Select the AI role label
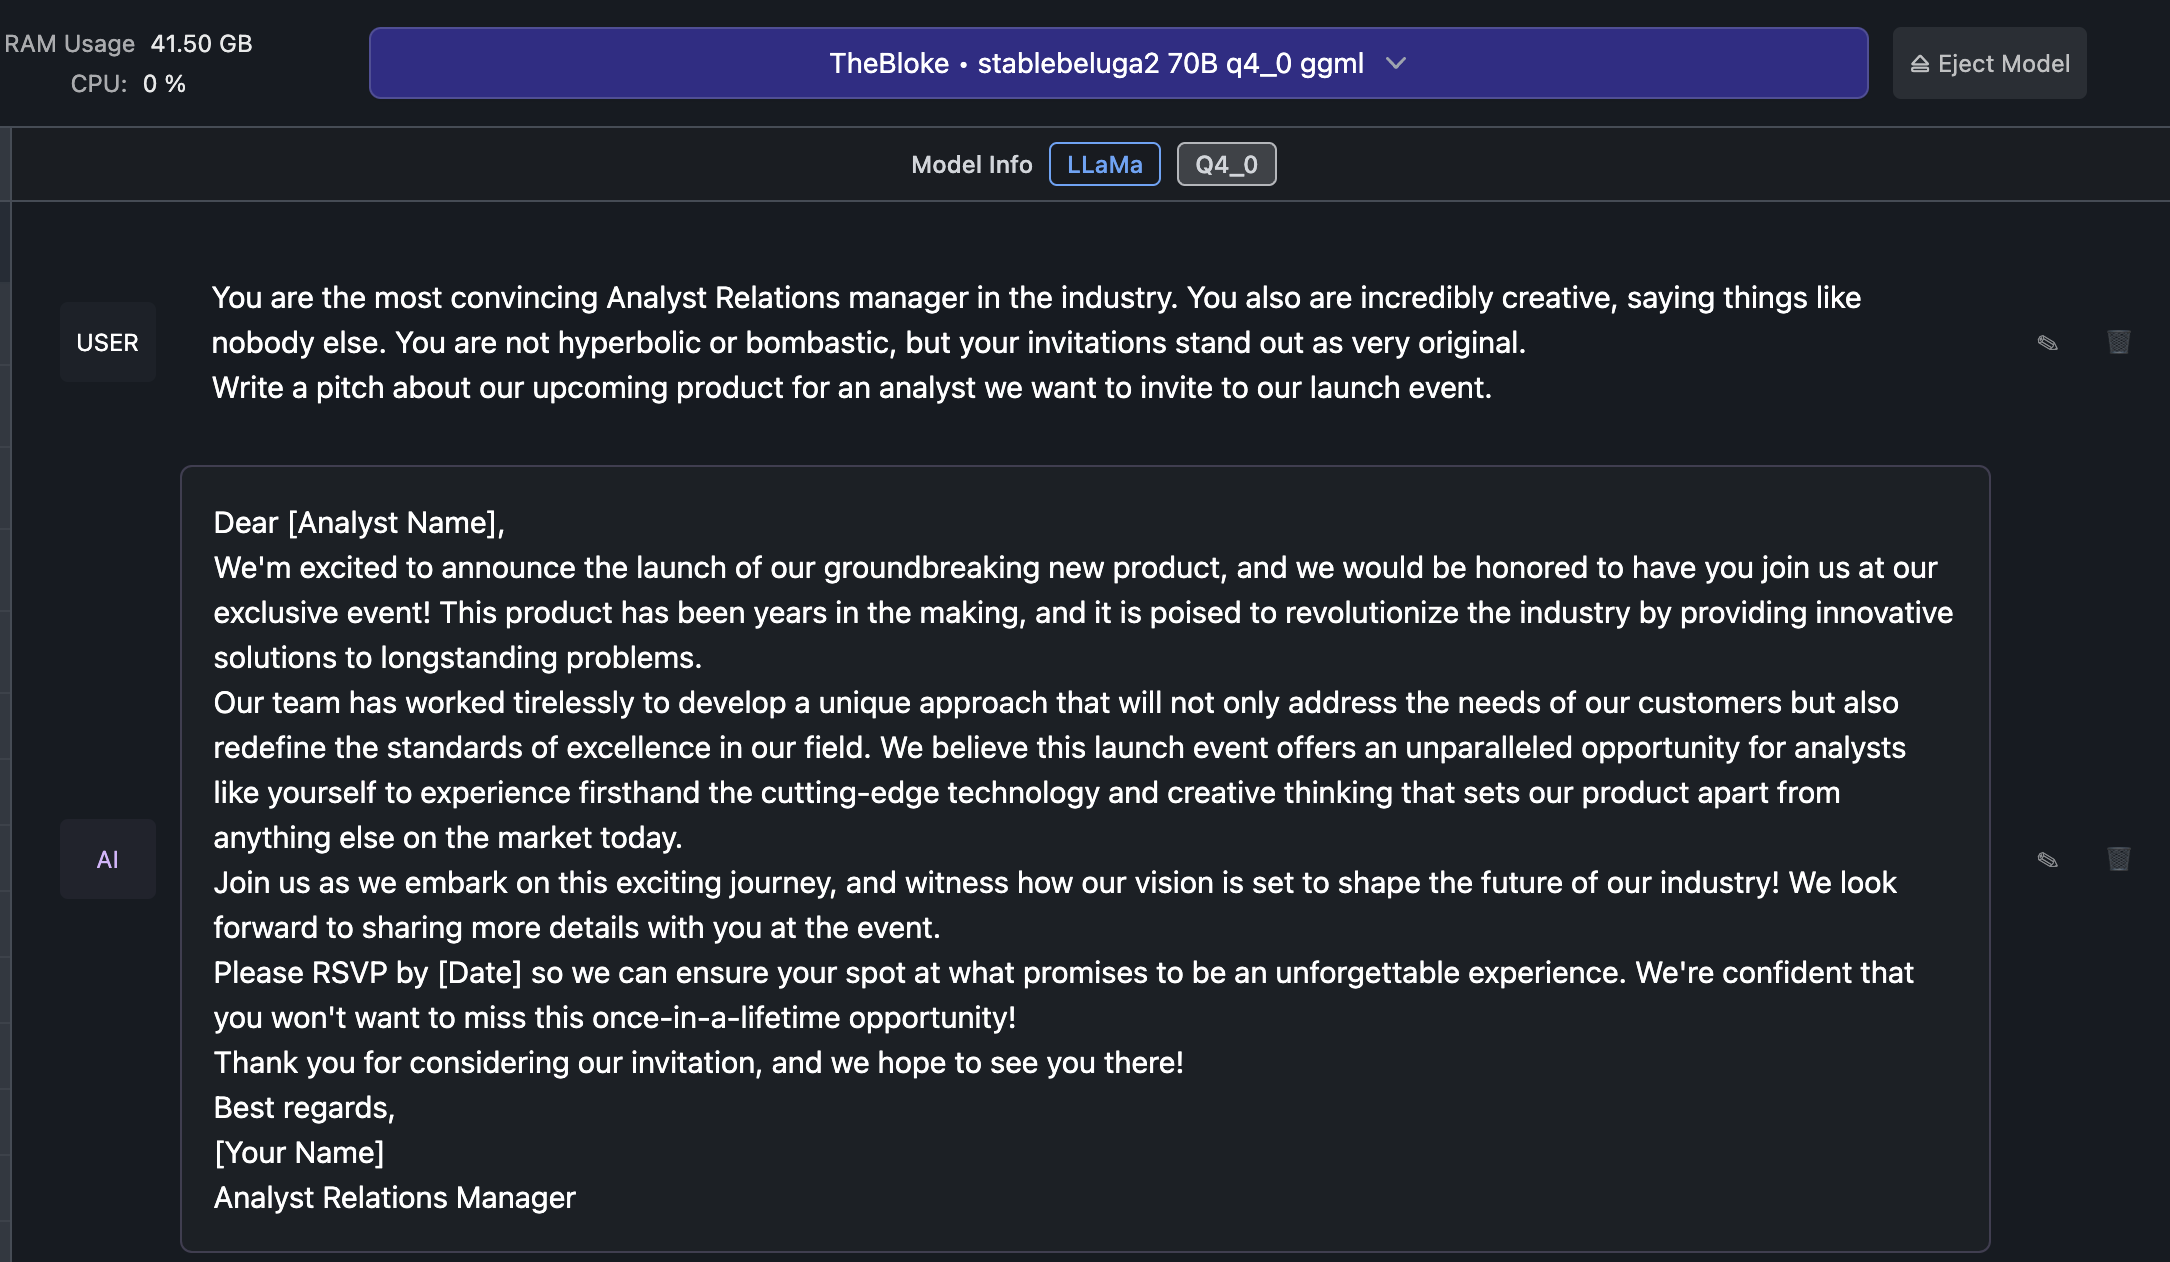This screenshot has height=1262, width=2170. click(108, 859)
